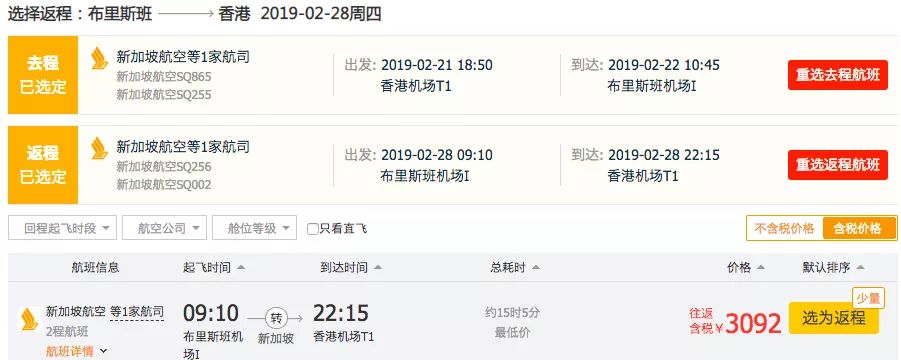
Task: Open the 航空公司 filter dropdown
Action: coord(164,228)
